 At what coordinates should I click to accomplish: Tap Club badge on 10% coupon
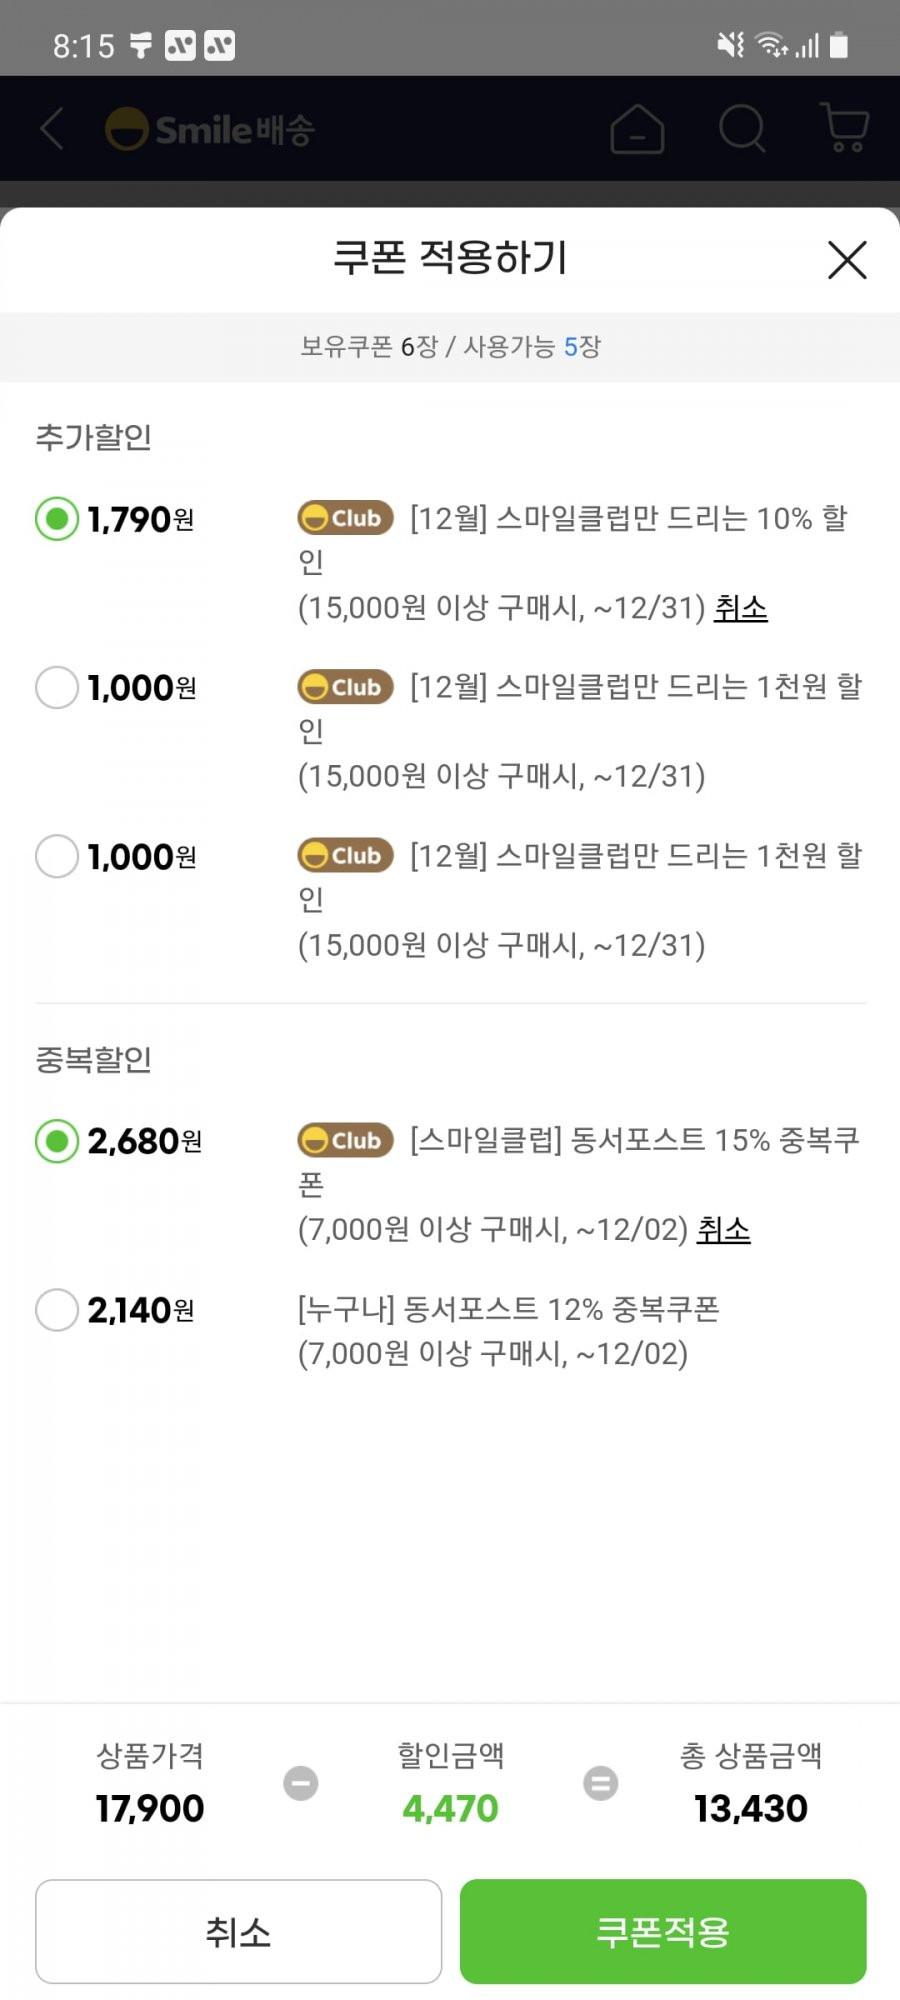(x=345, y=518)
